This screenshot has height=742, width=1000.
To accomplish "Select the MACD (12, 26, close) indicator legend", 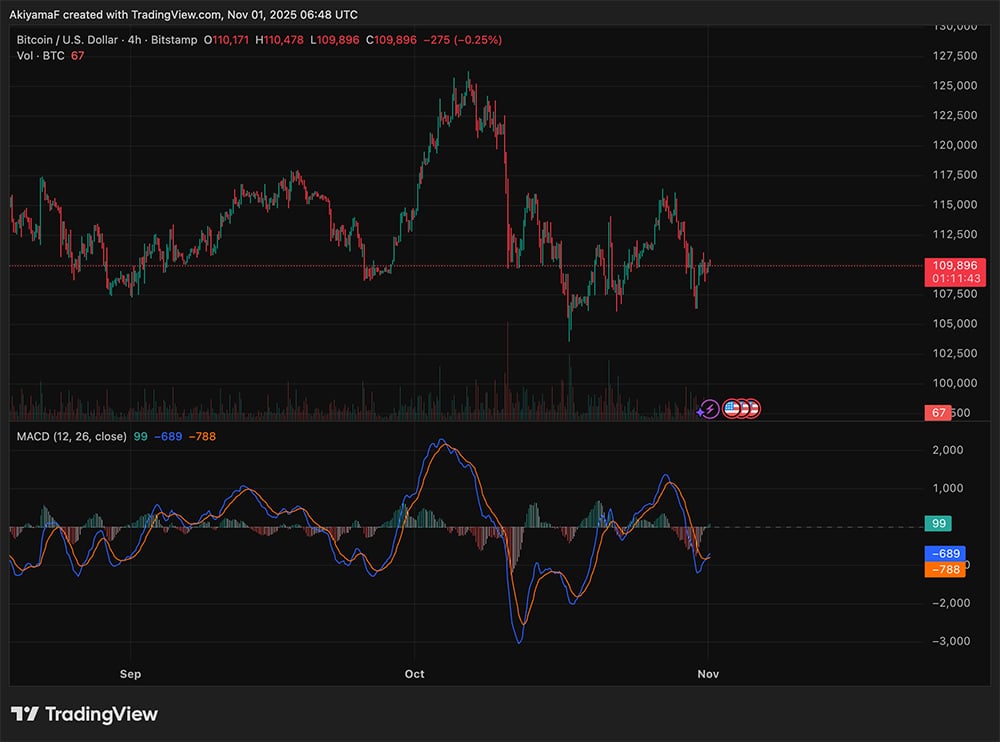I will coord(70,436).
